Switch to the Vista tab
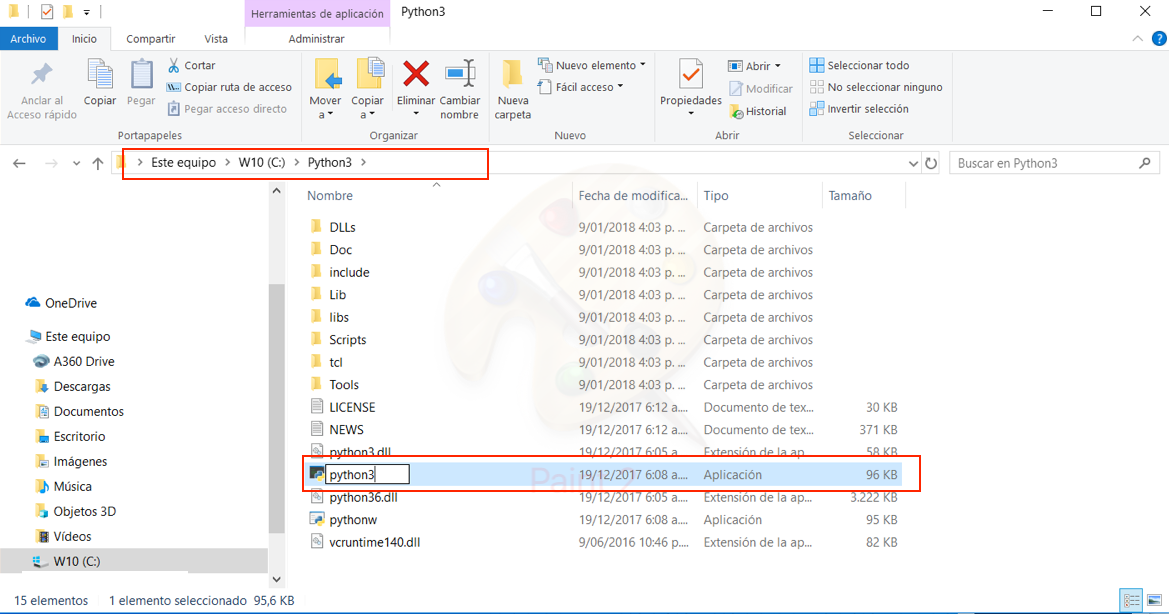 (x=216, y=39)
